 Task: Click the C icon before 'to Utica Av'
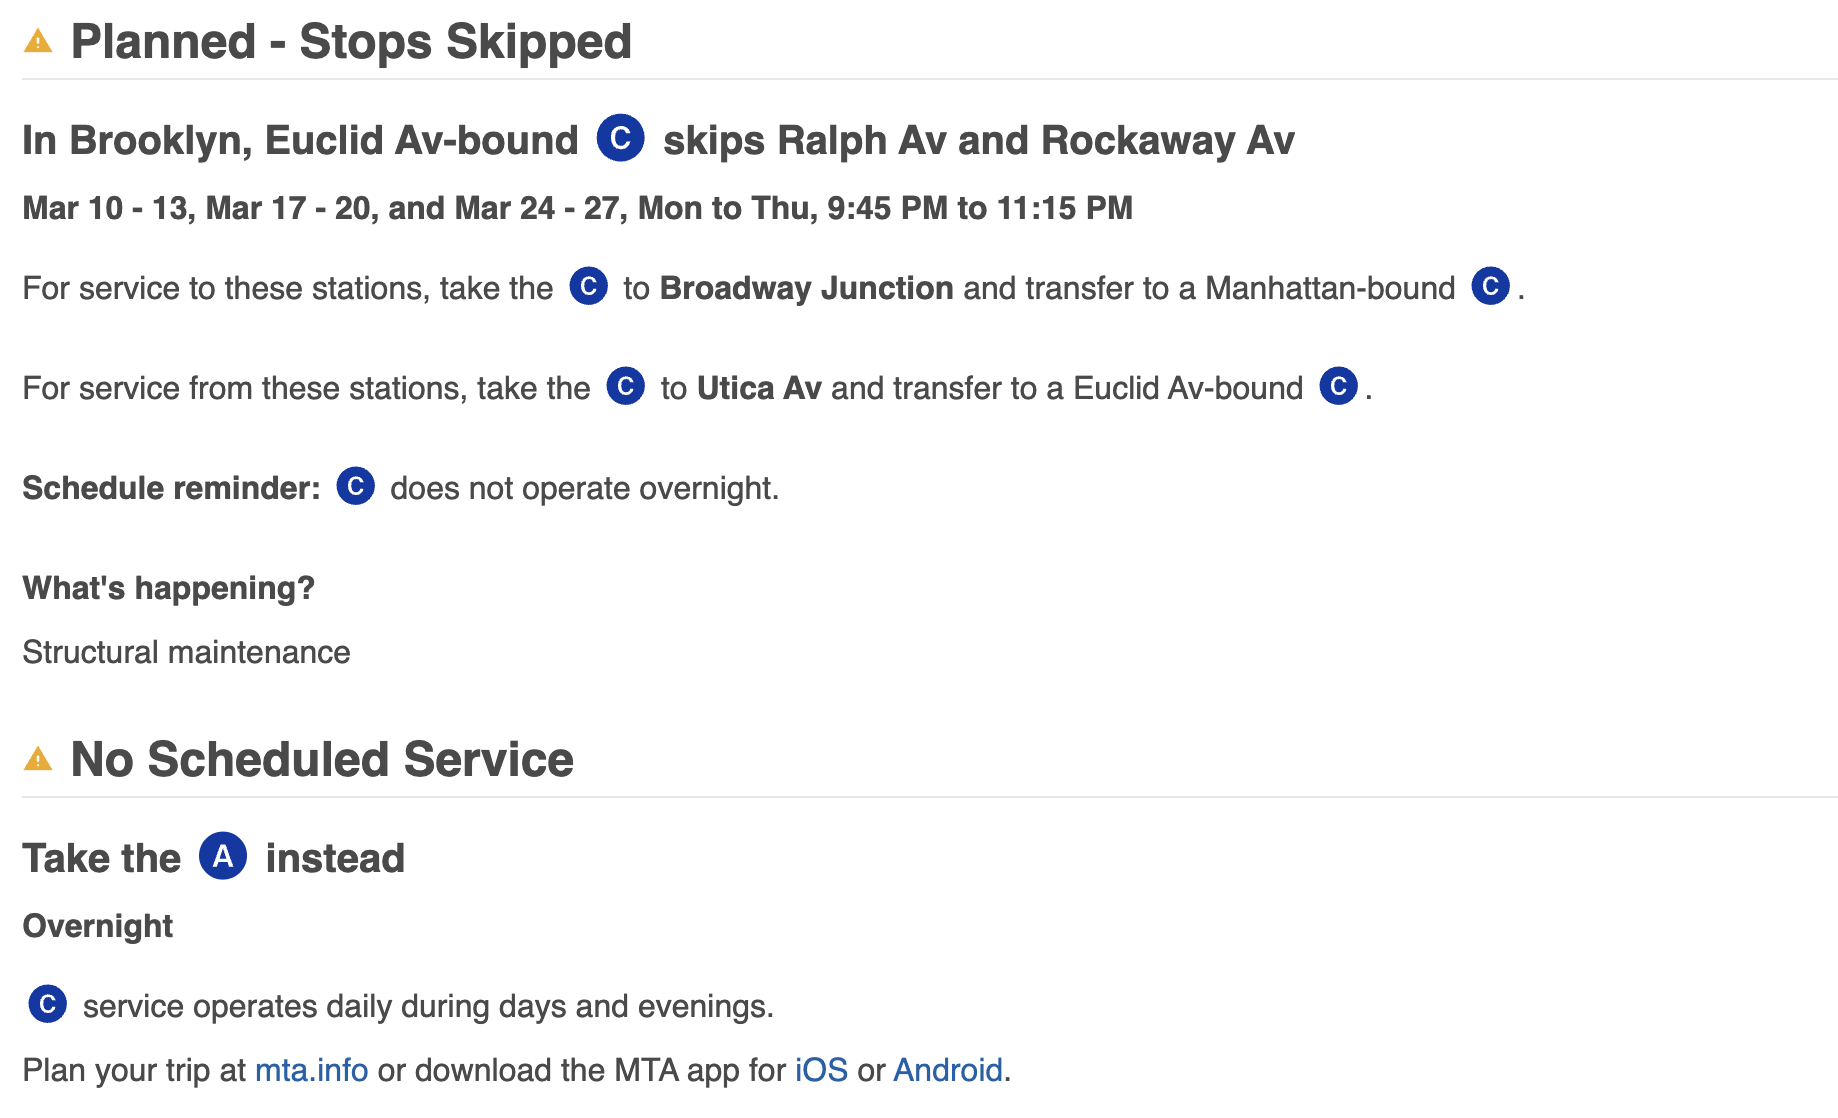(x=626, y=387)
